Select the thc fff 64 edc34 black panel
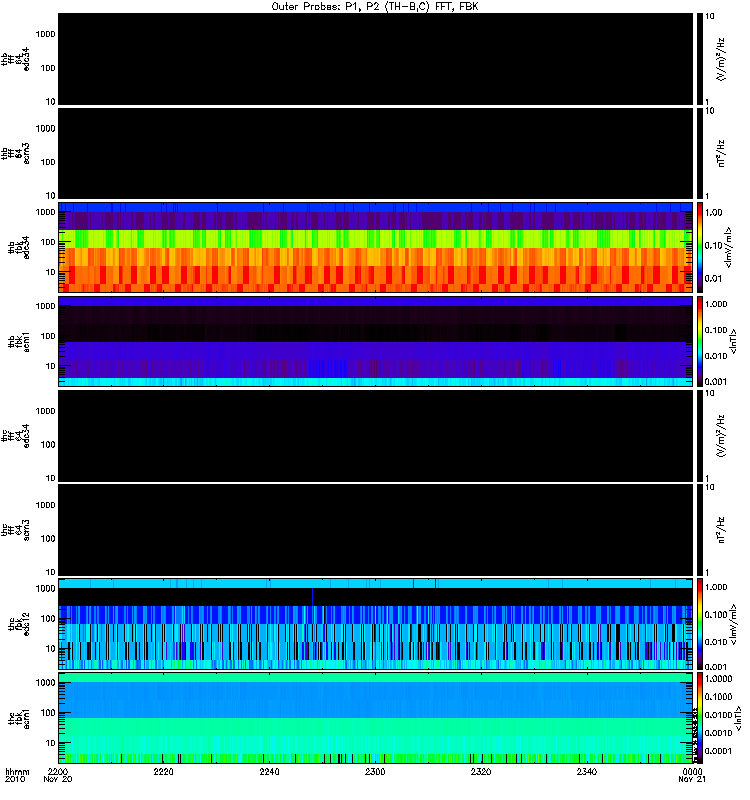This screenshot has height=800, width=750. (375, 436)
